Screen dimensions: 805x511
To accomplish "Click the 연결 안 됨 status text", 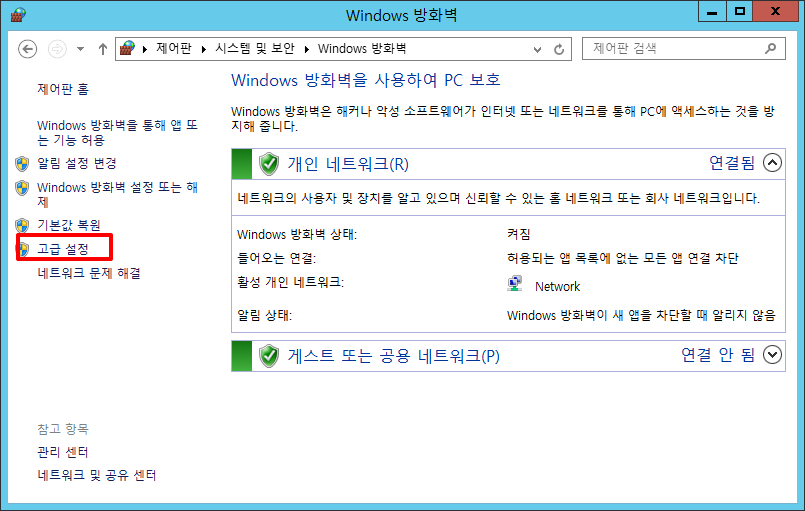I will coord(718,354).
